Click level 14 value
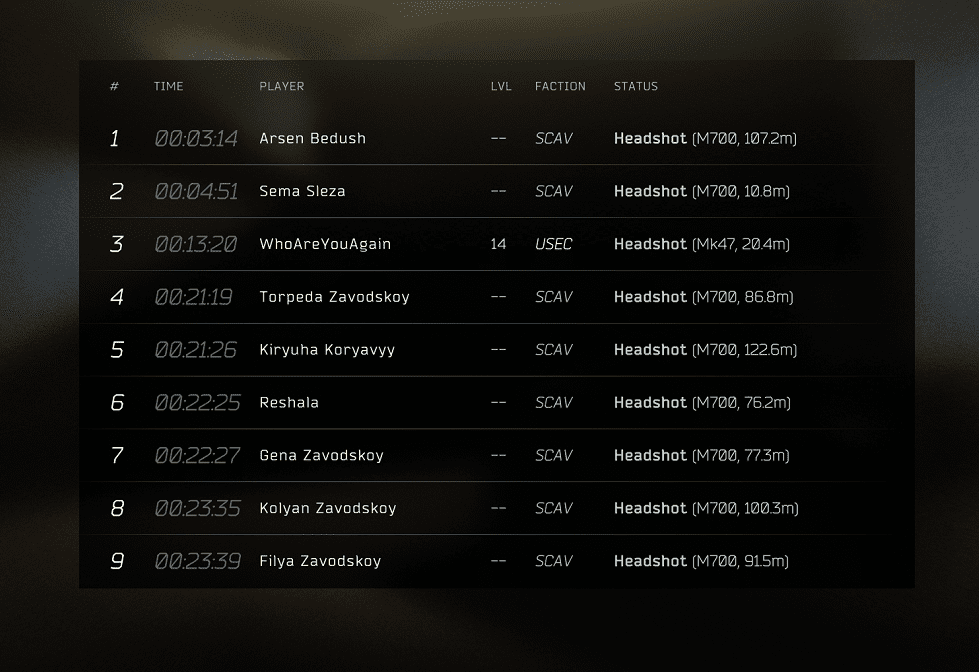Image resolution: width=979 pixels, height=672 pixels. (x=498, y=244)
